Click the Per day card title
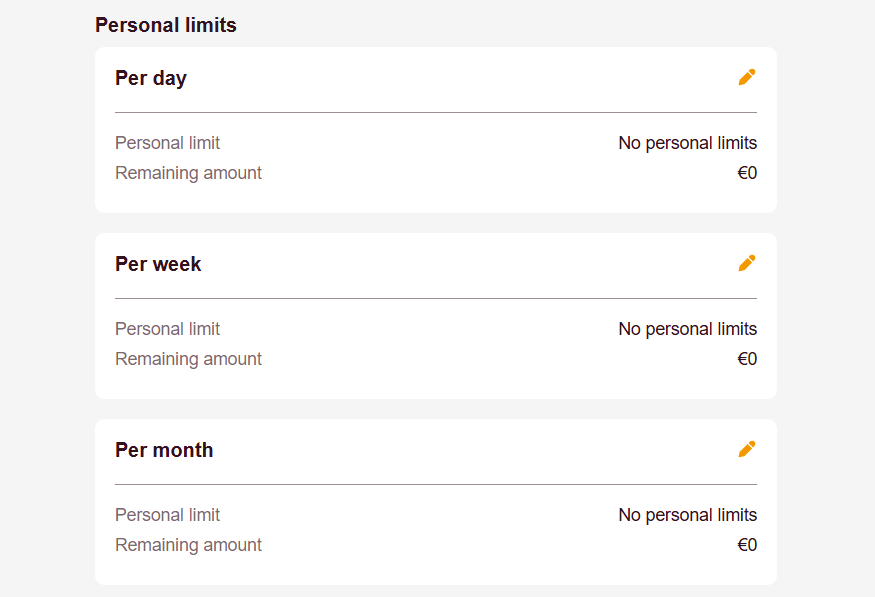This screenshot has width=875, height=597. 151,78
